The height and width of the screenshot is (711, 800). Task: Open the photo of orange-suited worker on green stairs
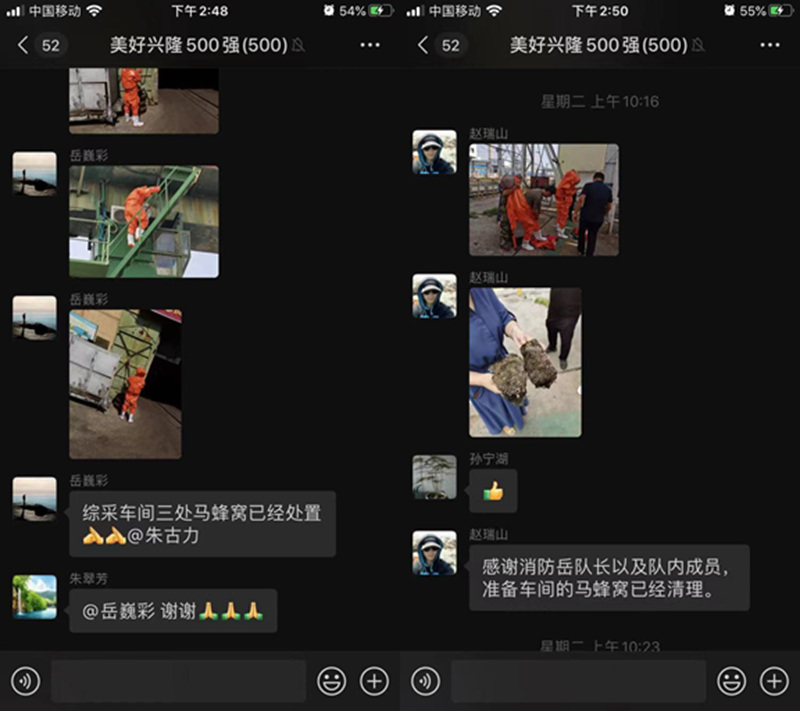[144, 222]
